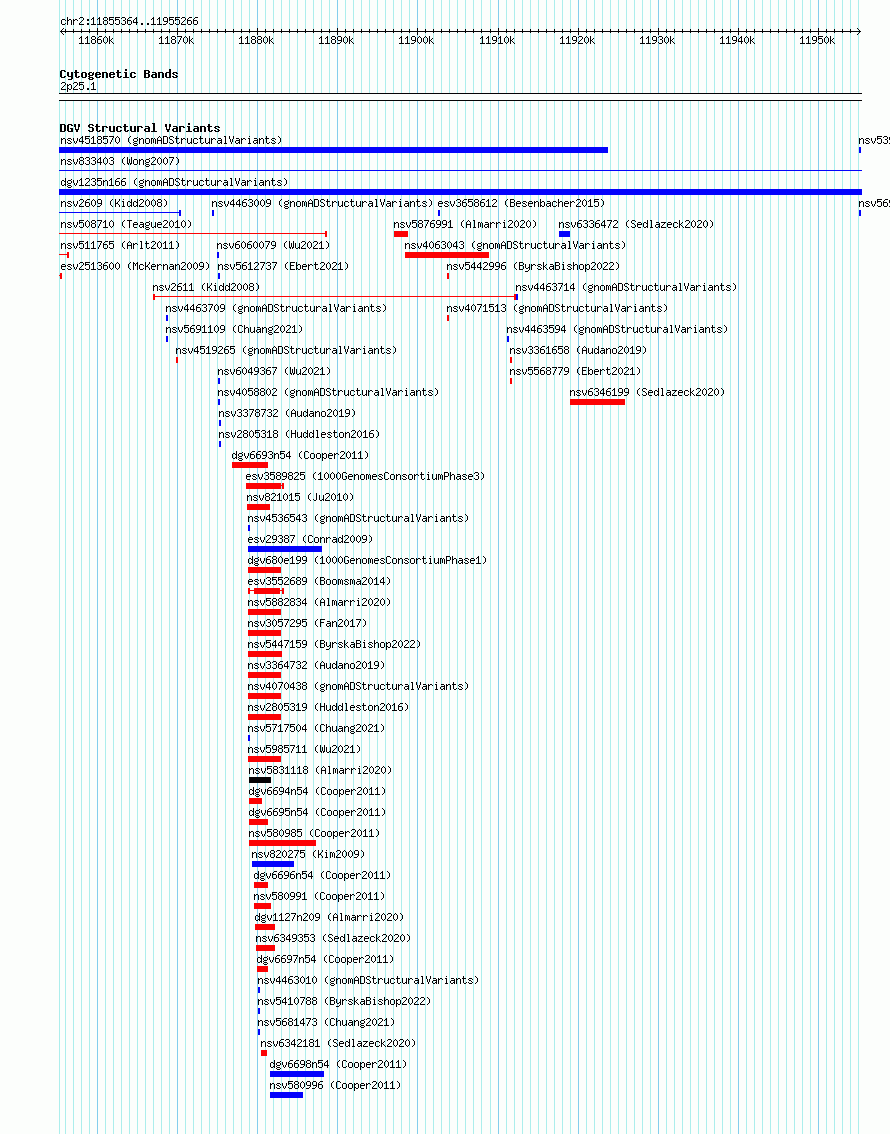Select nsv5442996 (ByrskaBishop2022) label
Viewport: 890px width, 1134px height.
pos(534,266)
